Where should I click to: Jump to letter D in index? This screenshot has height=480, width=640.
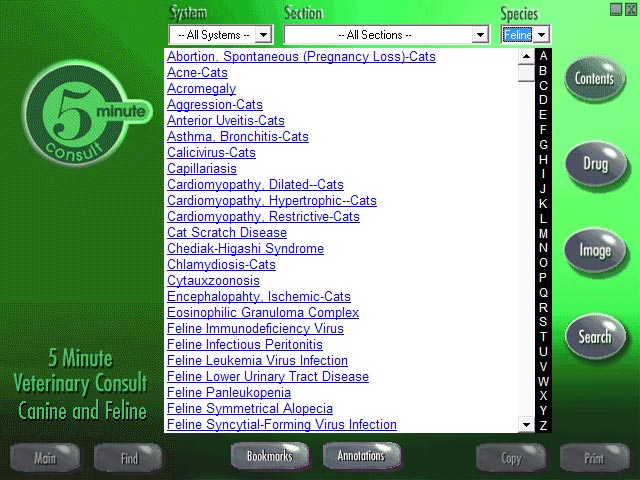(x=543, y=100)
